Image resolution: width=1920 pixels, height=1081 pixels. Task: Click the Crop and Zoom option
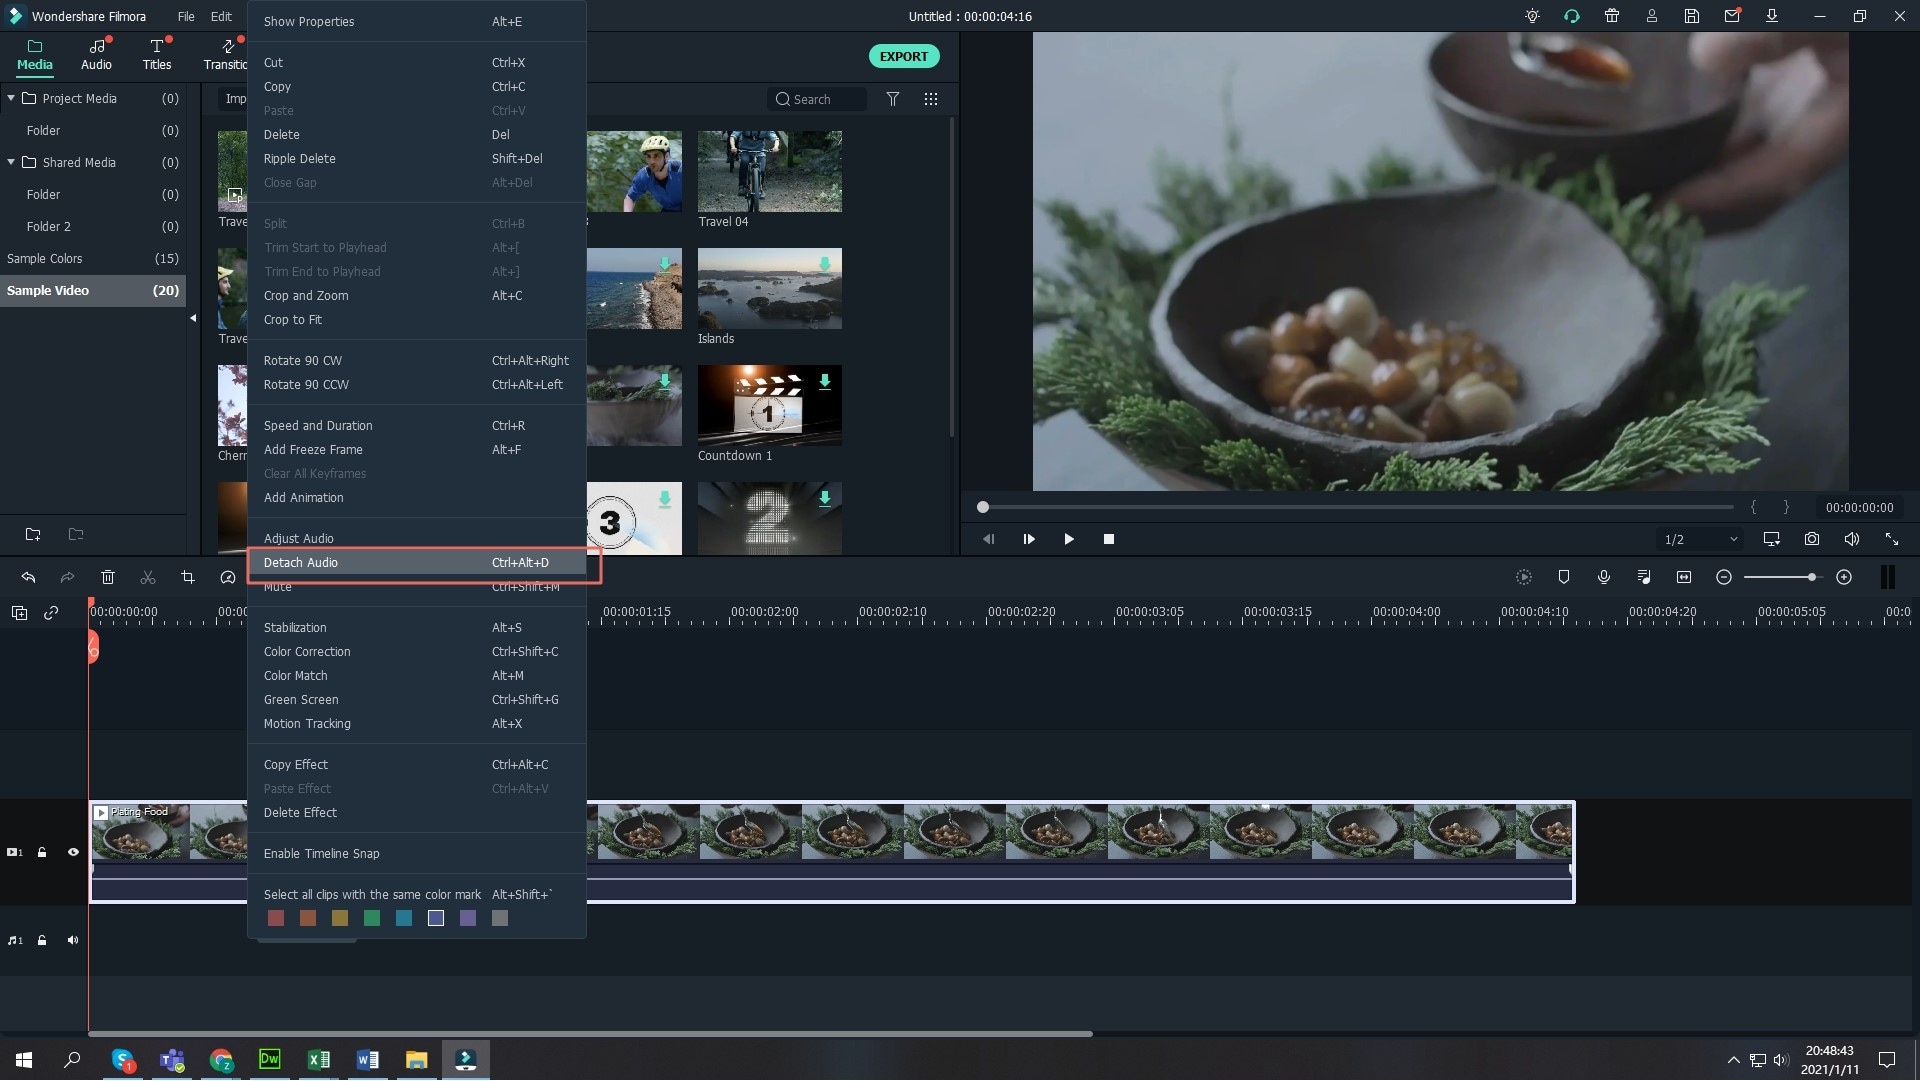[x=306, y=295]
